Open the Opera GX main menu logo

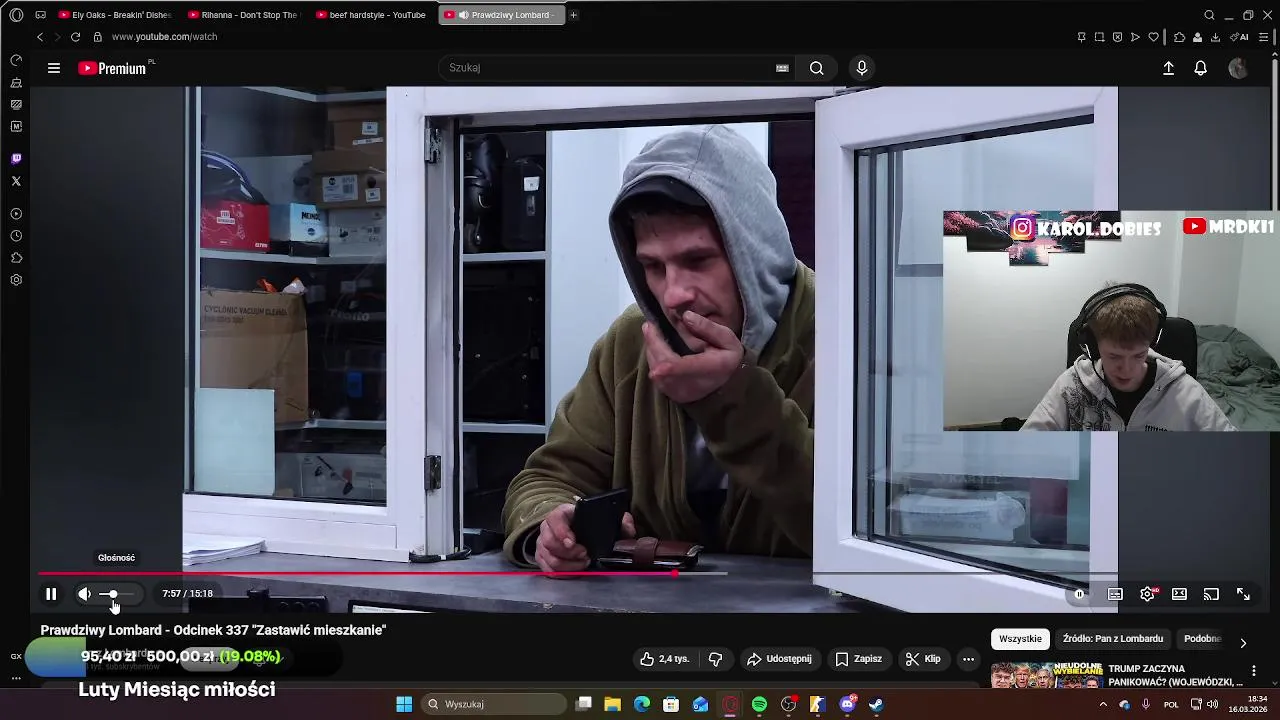(x=16, y=15)
